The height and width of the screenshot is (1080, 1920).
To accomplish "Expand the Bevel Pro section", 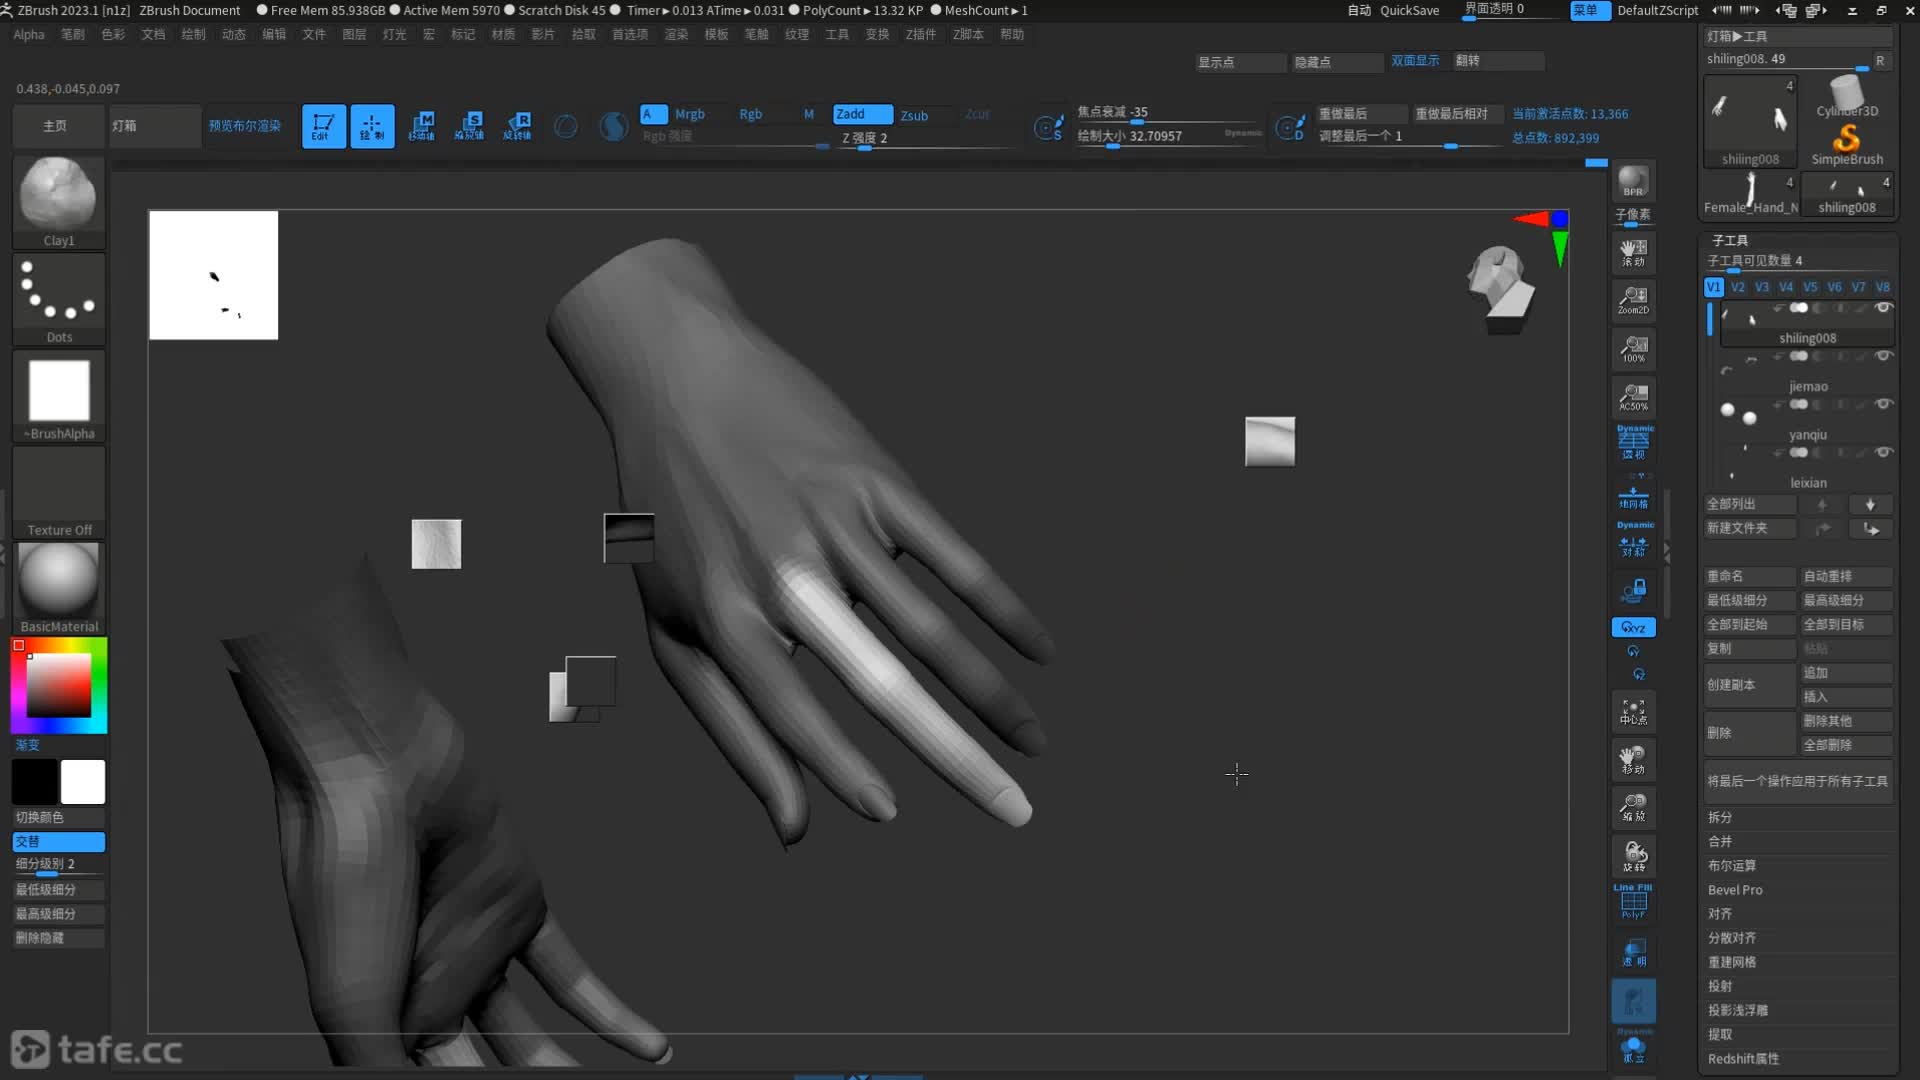I will point(1735,890).
